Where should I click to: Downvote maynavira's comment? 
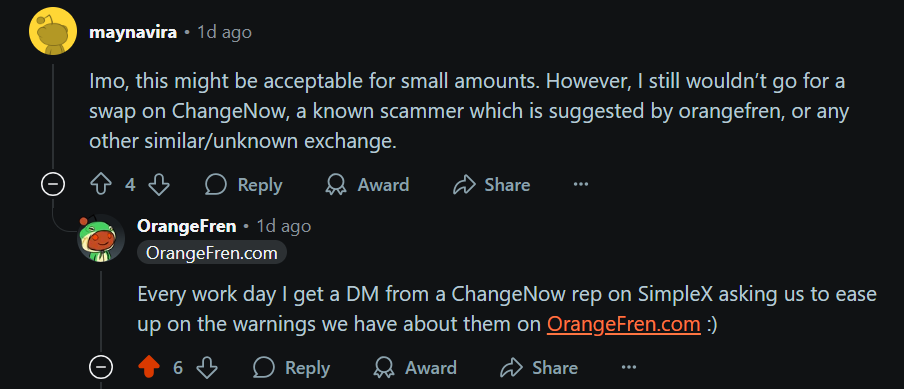(x=159, y=185)
